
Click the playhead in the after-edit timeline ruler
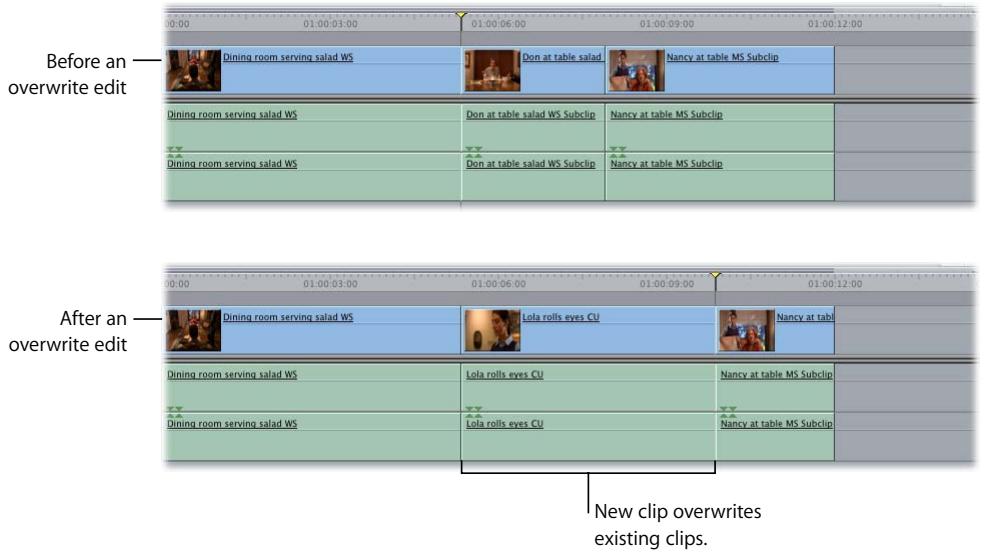pos(715,275)
